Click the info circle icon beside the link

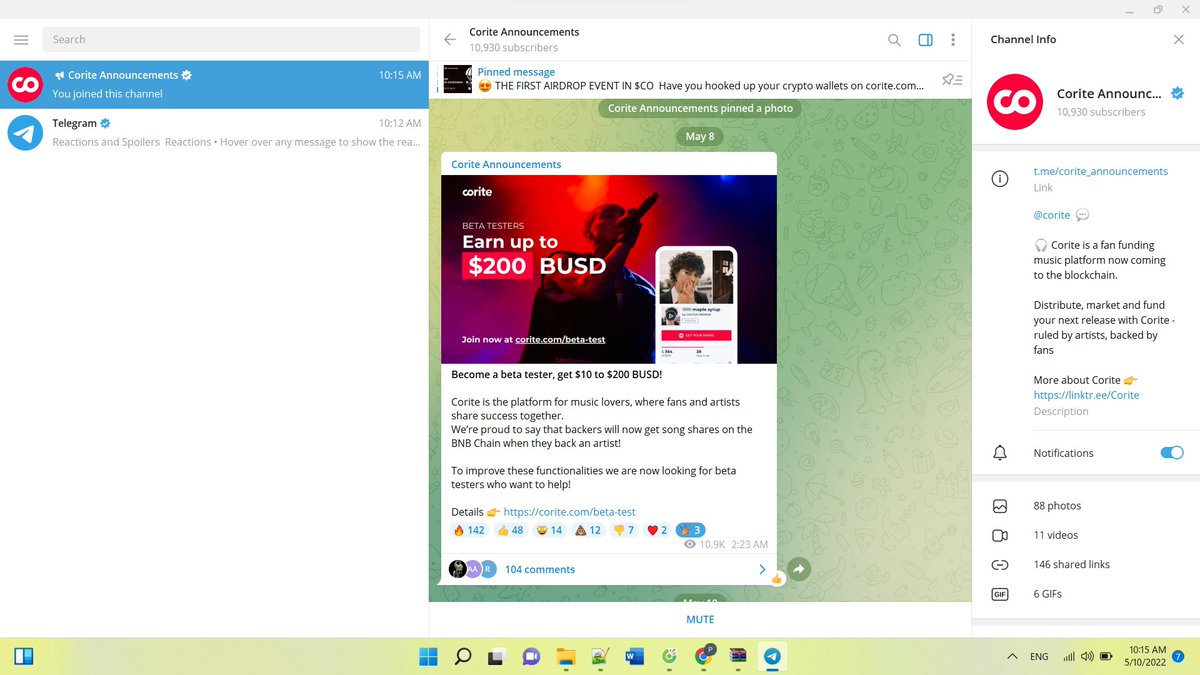click(x=999, y=179)
